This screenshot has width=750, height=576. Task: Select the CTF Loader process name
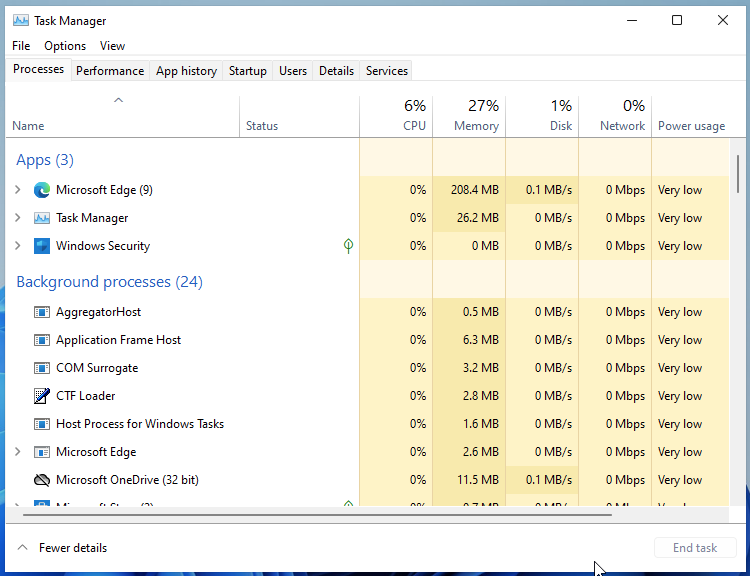(86, 396)
